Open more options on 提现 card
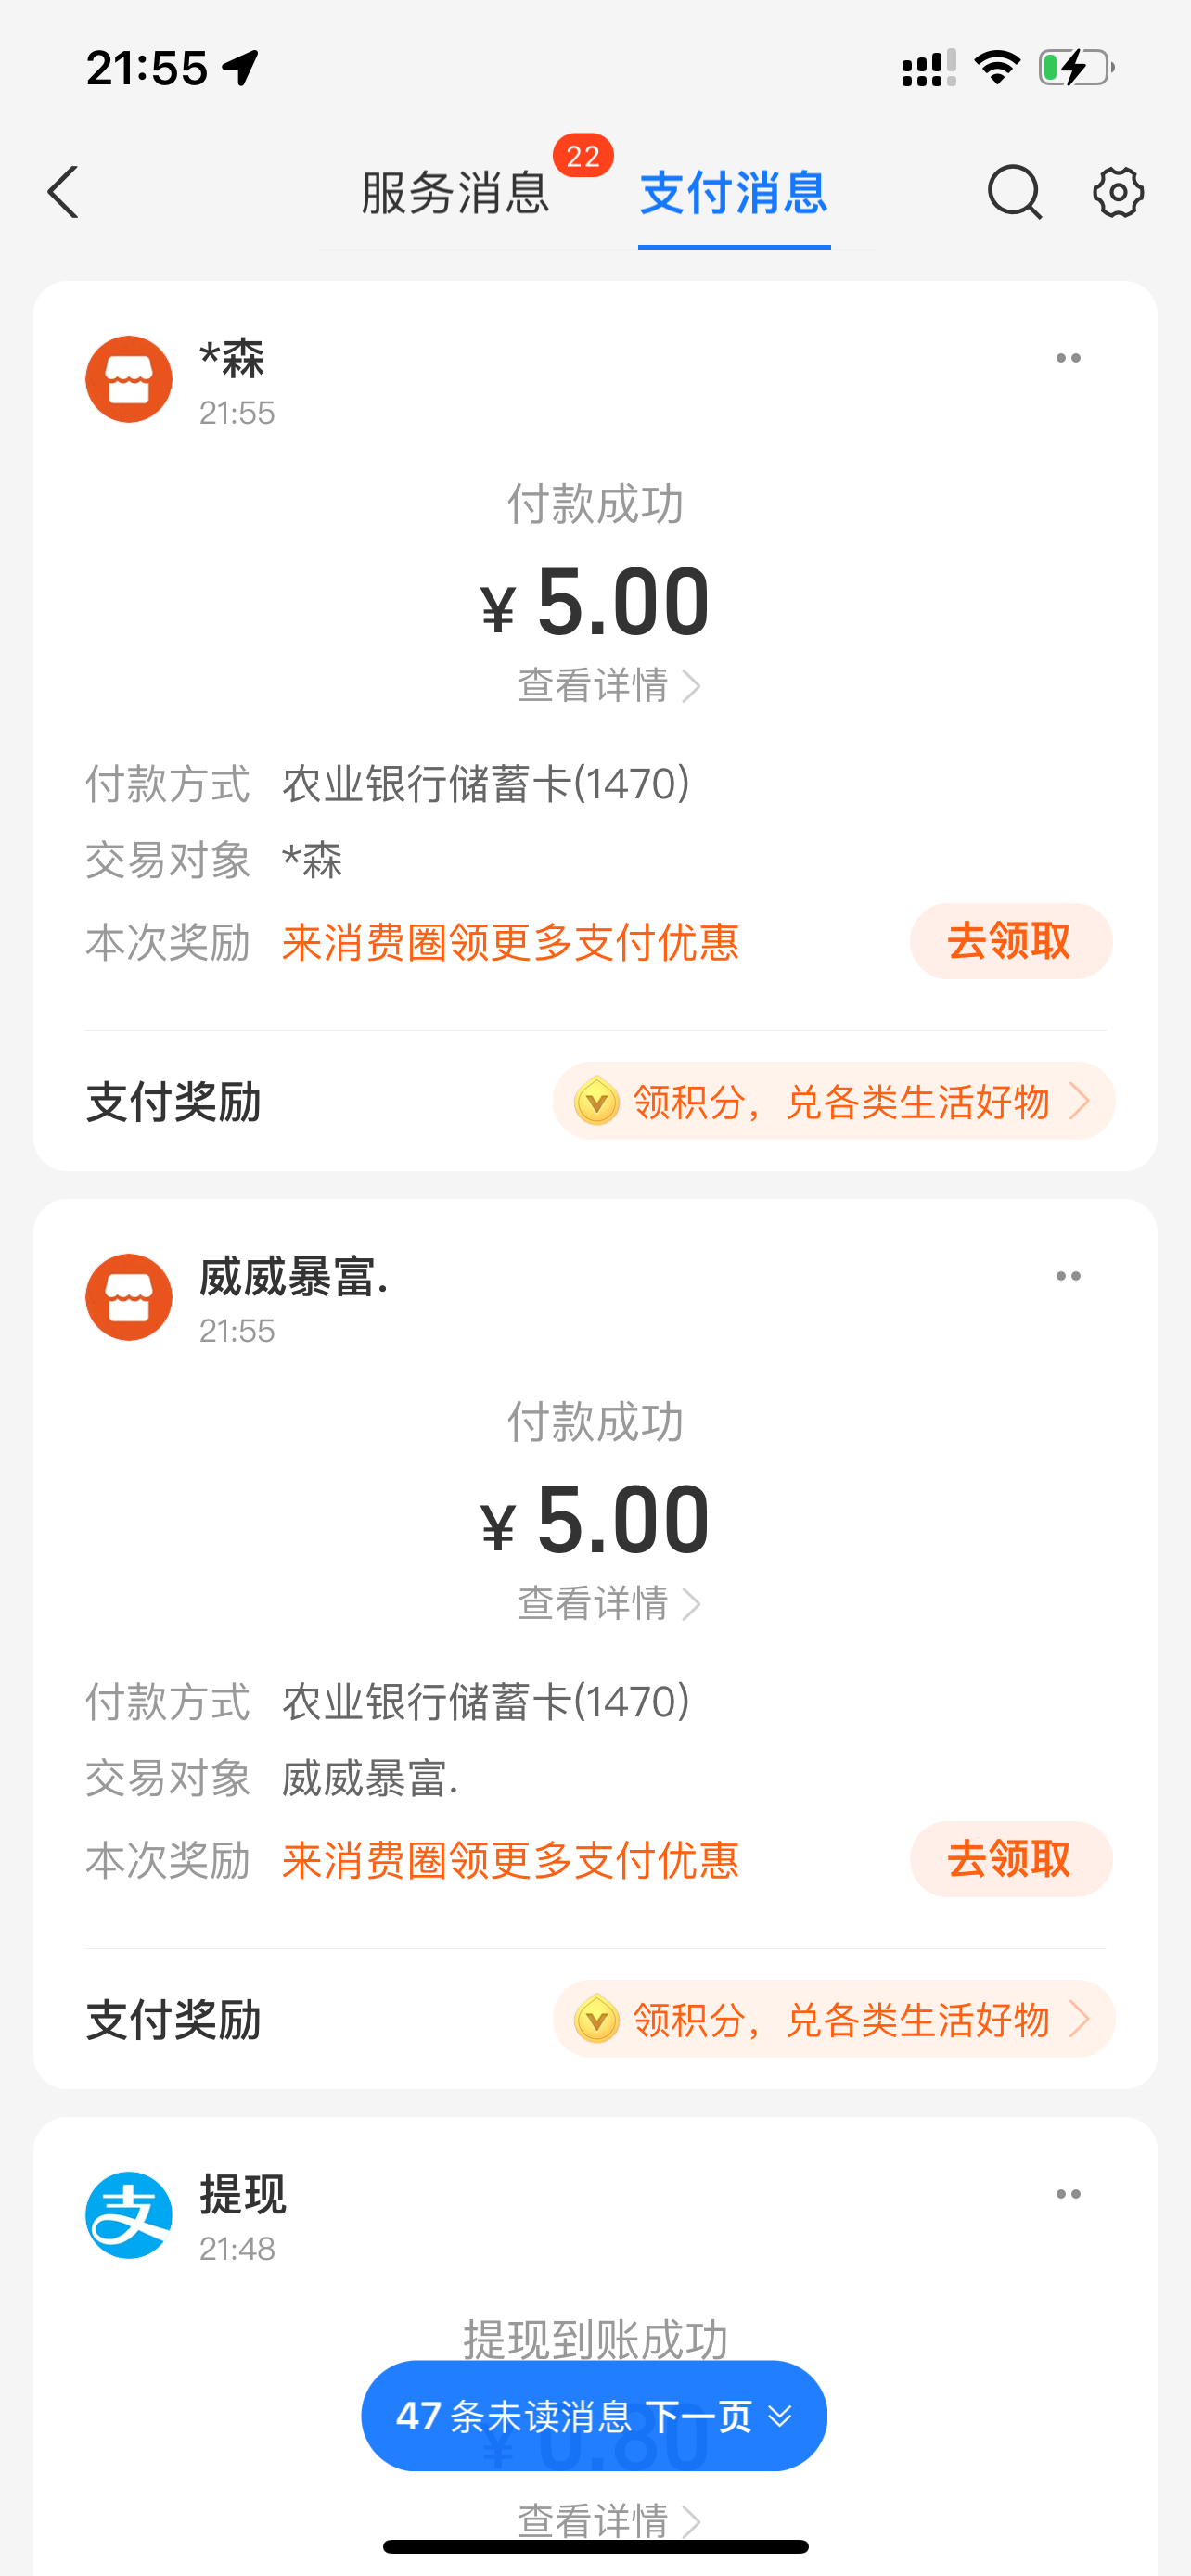 1068,2194
